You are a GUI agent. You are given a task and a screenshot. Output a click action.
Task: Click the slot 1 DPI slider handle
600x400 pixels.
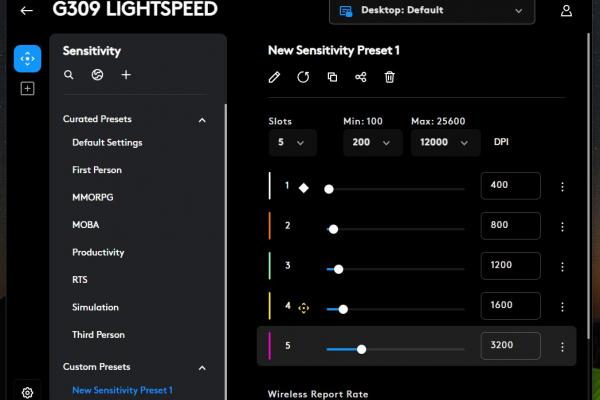click(329, 189)
